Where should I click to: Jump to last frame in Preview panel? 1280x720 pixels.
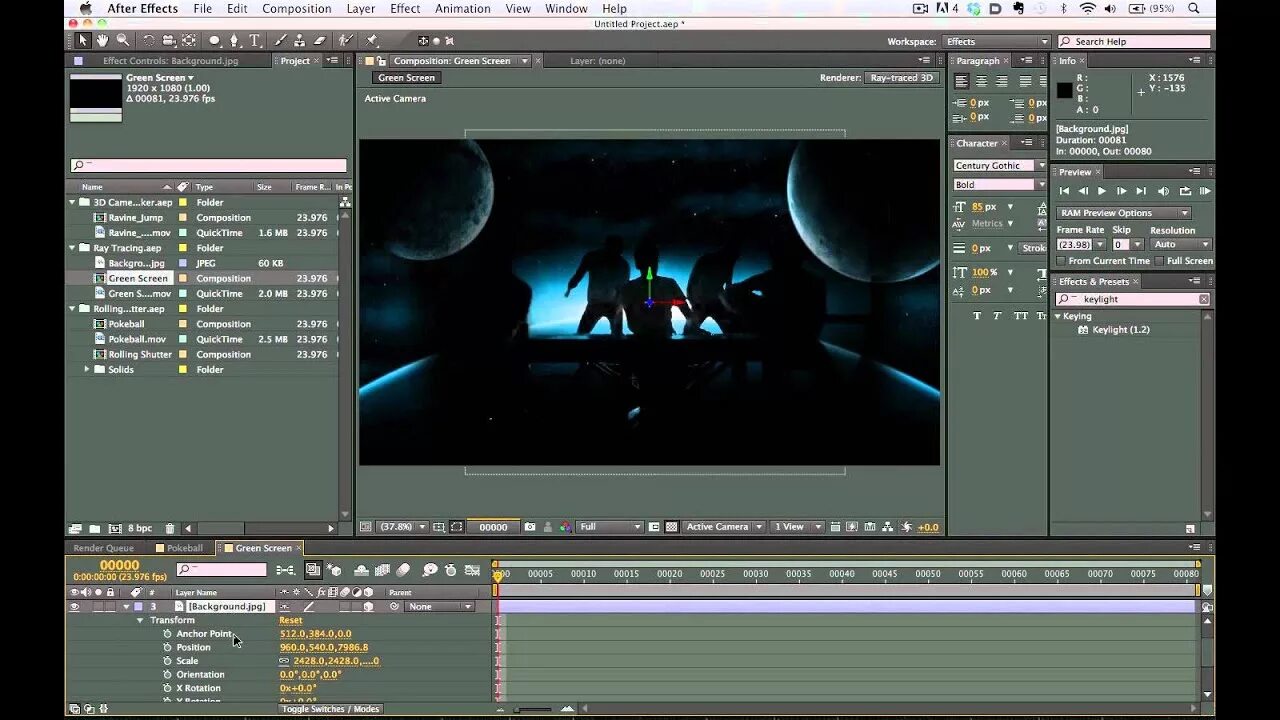coord(1141,191)
